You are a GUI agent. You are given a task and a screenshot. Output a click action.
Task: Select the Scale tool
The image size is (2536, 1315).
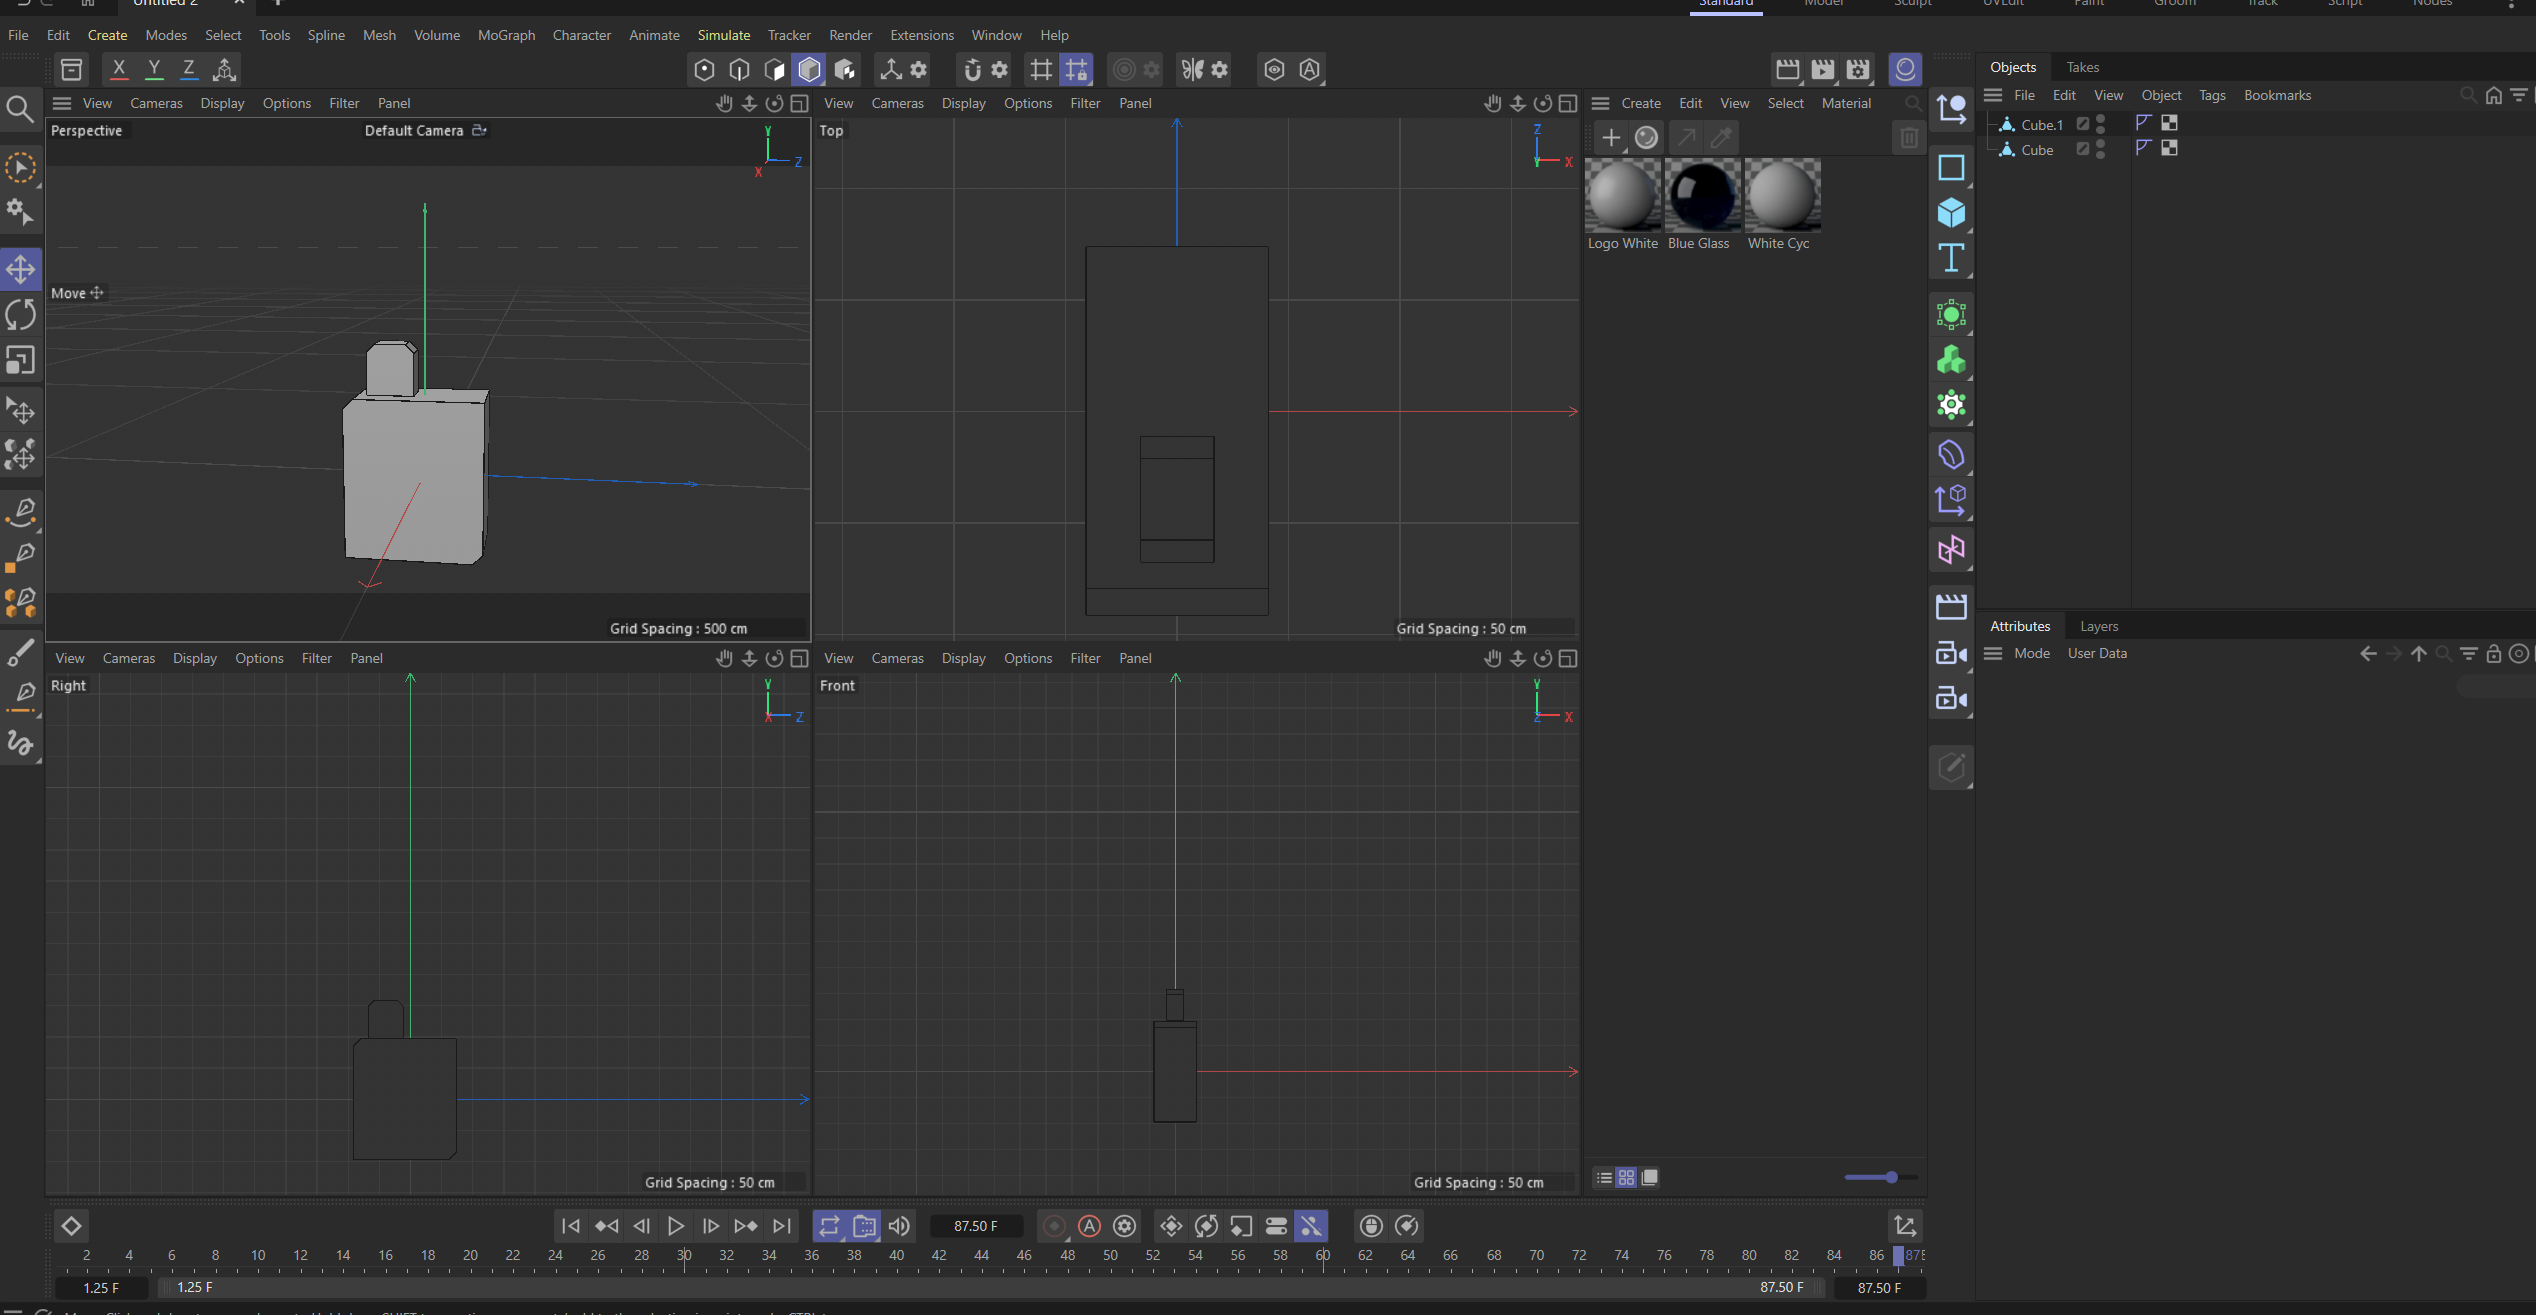21,360
